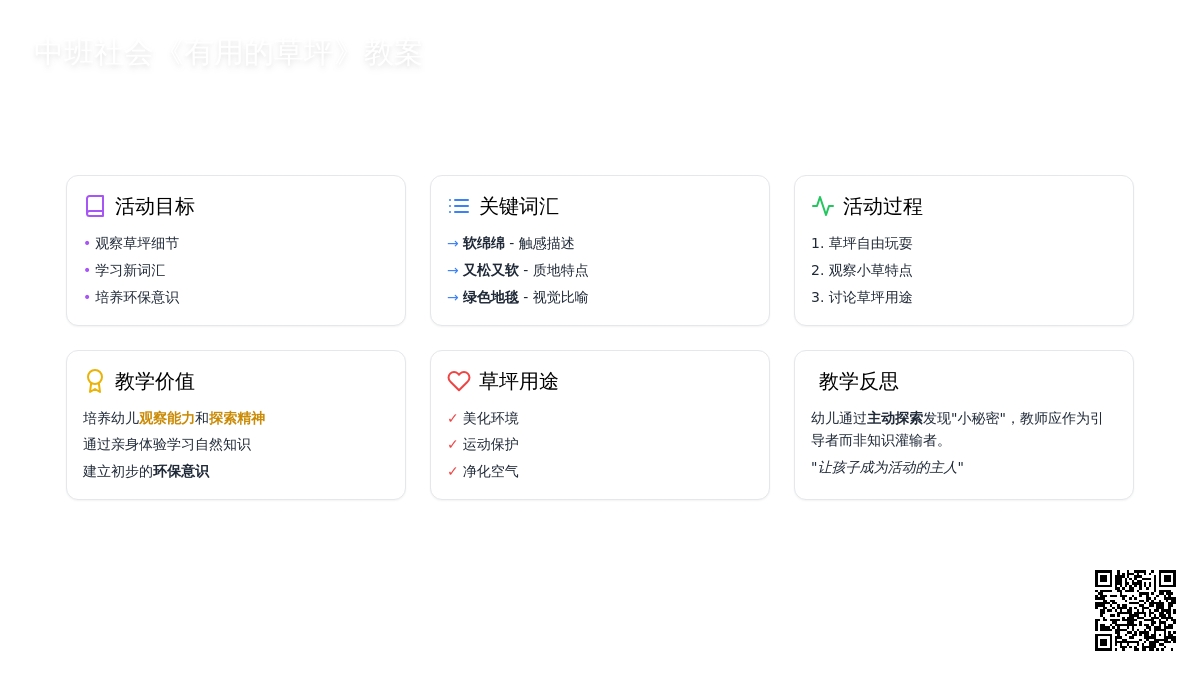Viewport: 1200px width, 675px height.
Task: Click the slide title 《有用的草坪》教案
Action: [x=228, y=54]
